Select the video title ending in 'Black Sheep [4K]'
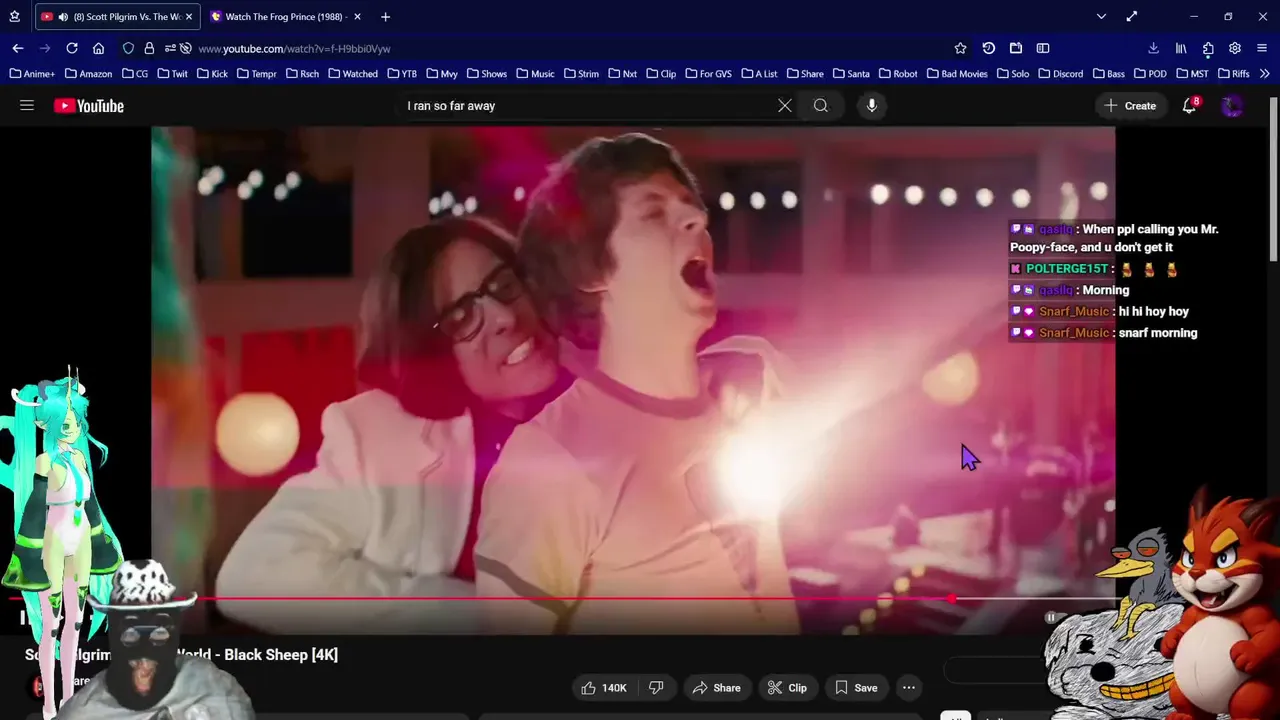 (x=181, y=655)
